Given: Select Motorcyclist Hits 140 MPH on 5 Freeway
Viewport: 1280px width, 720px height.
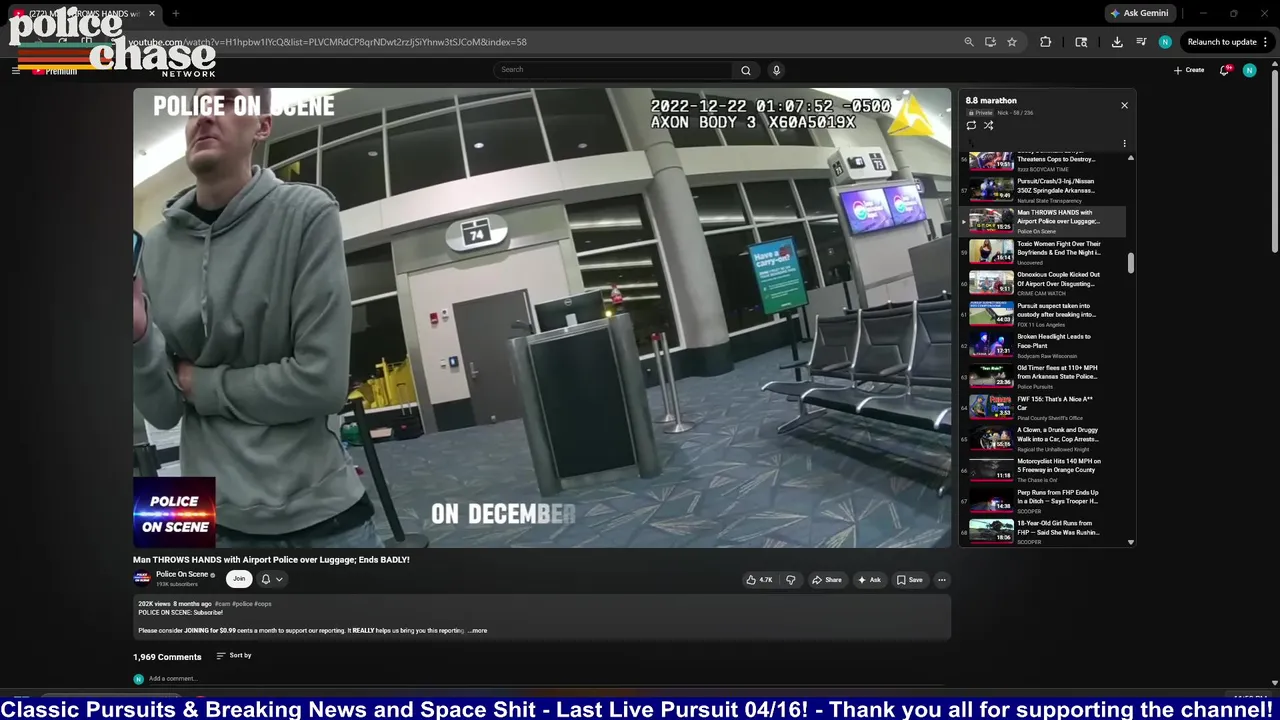Looking at the screenshot, I should point(1044,469).
